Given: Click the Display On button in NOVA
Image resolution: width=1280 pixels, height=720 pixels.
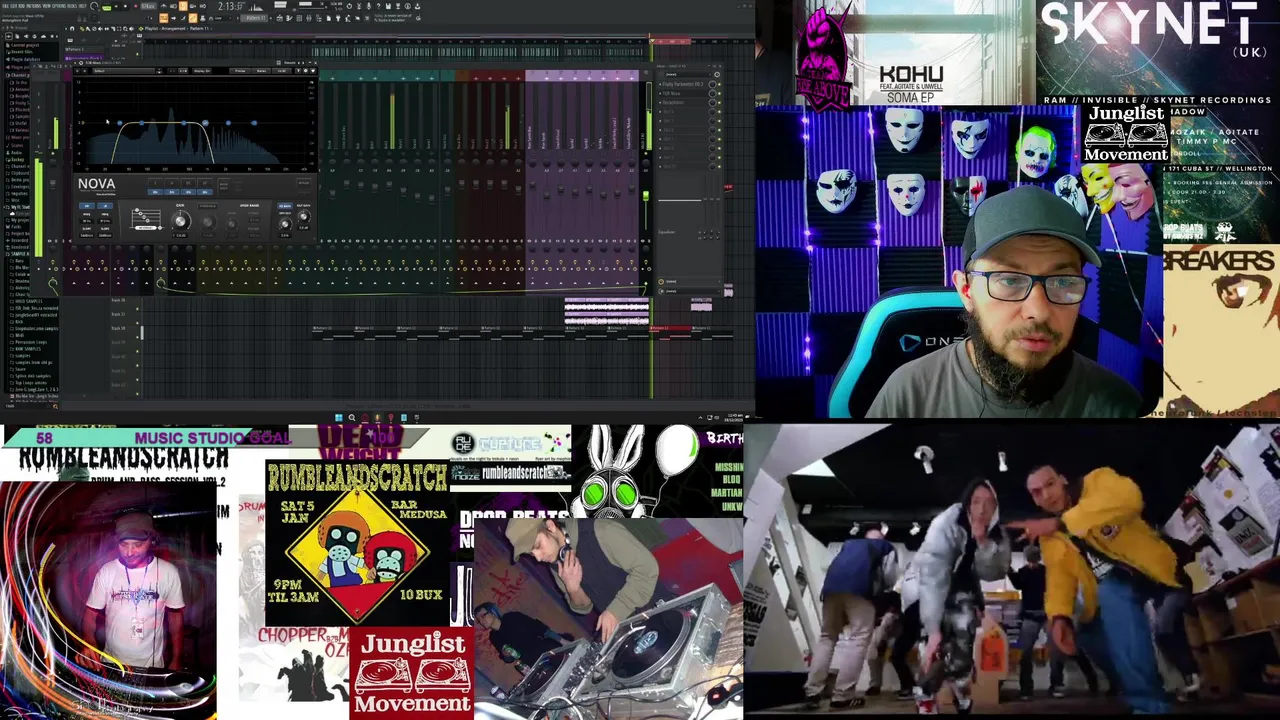Looking at the screenshot, I should (202, 71).
